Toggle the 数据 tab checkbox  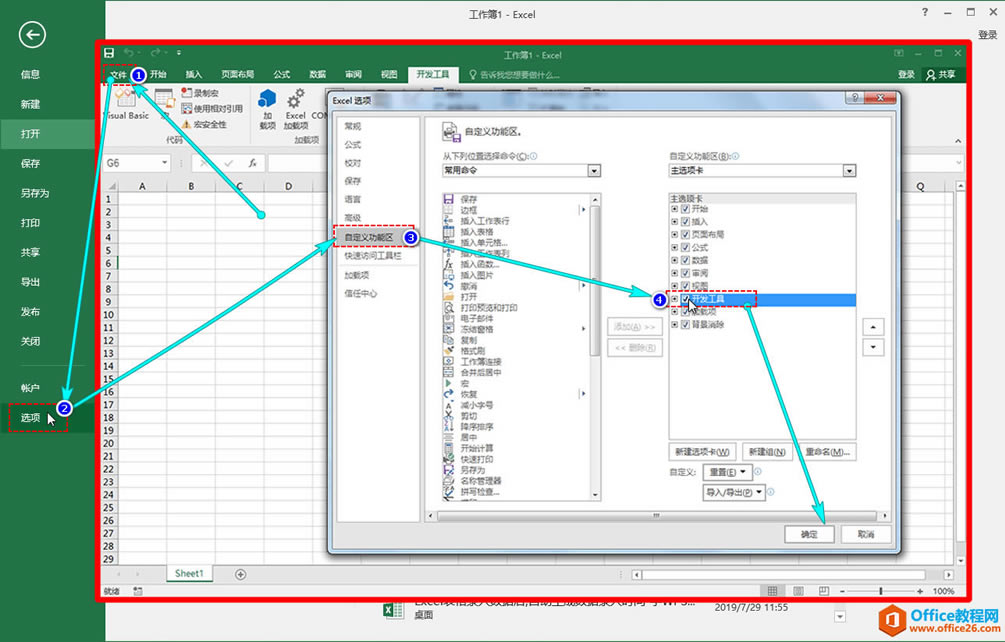pos(685,260)
